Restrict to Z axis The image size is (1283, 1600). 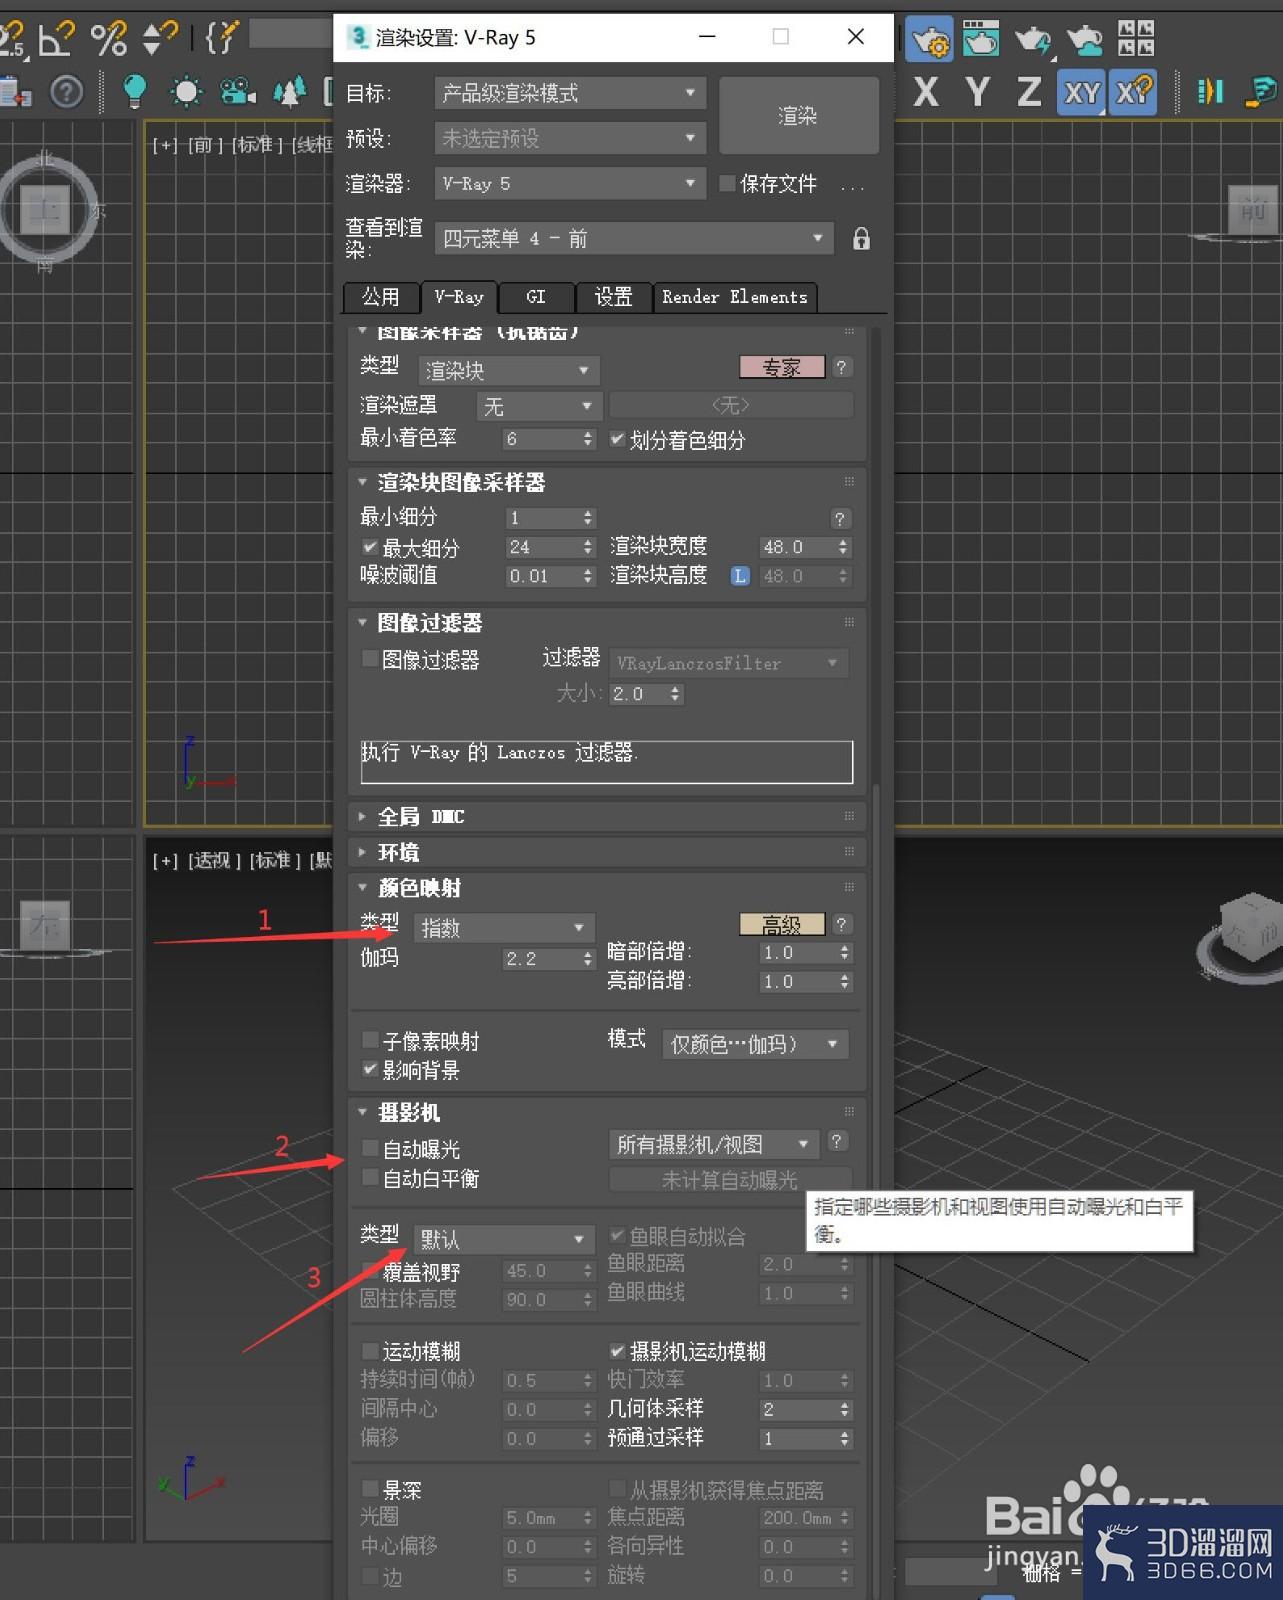pos(1028,92)
